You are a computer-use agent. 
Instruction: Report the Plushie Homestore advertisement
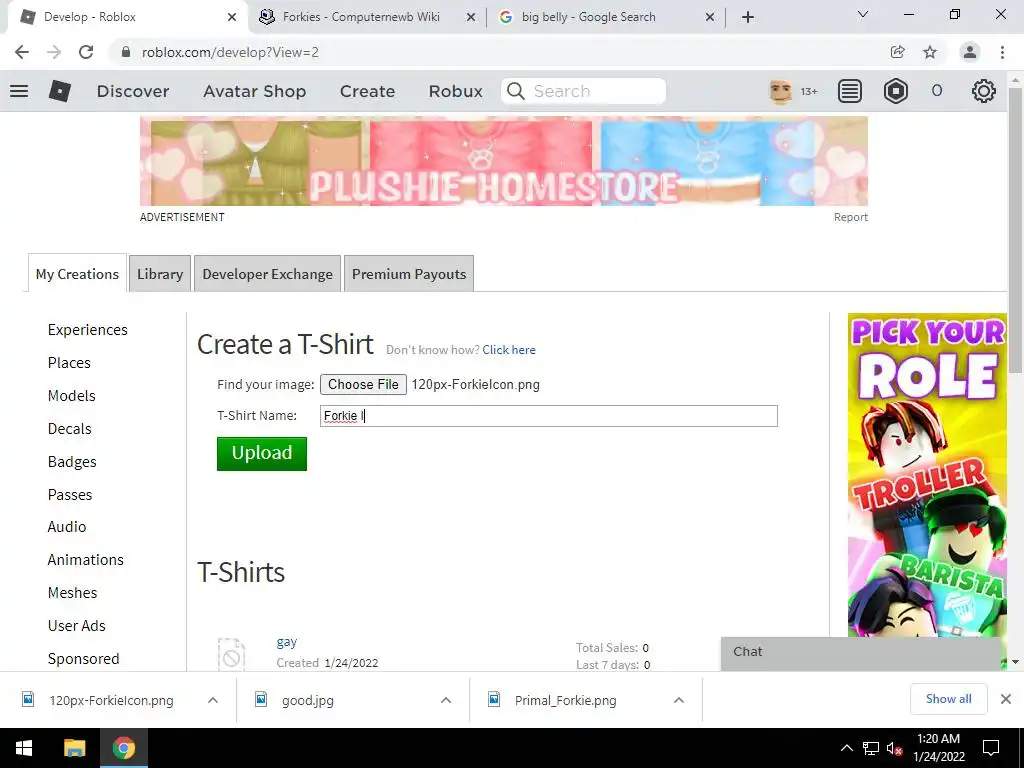850,217
